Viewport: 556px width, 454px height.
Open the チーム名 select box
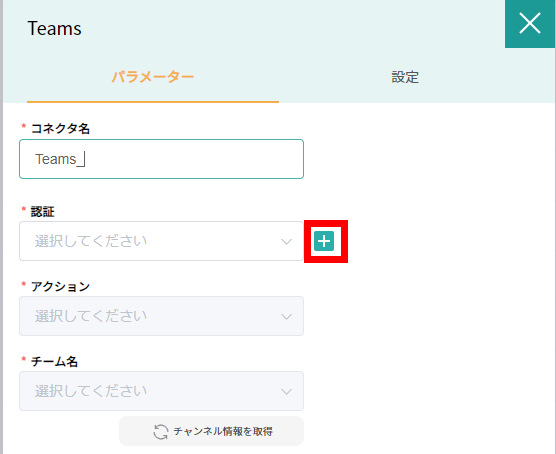tap(161, 391)
